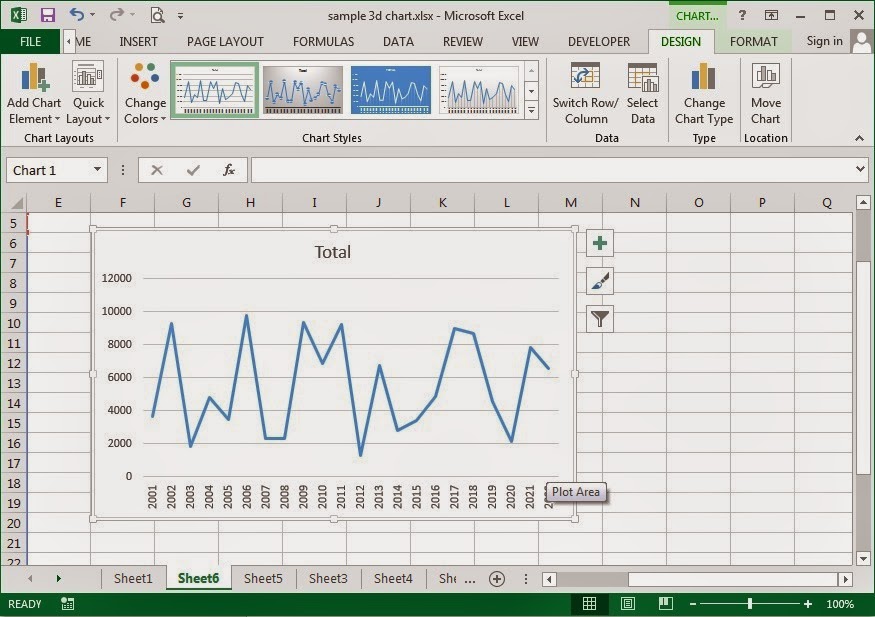Click the Sign in link
This screenshot has width=875, height=617.
(823, 41)
